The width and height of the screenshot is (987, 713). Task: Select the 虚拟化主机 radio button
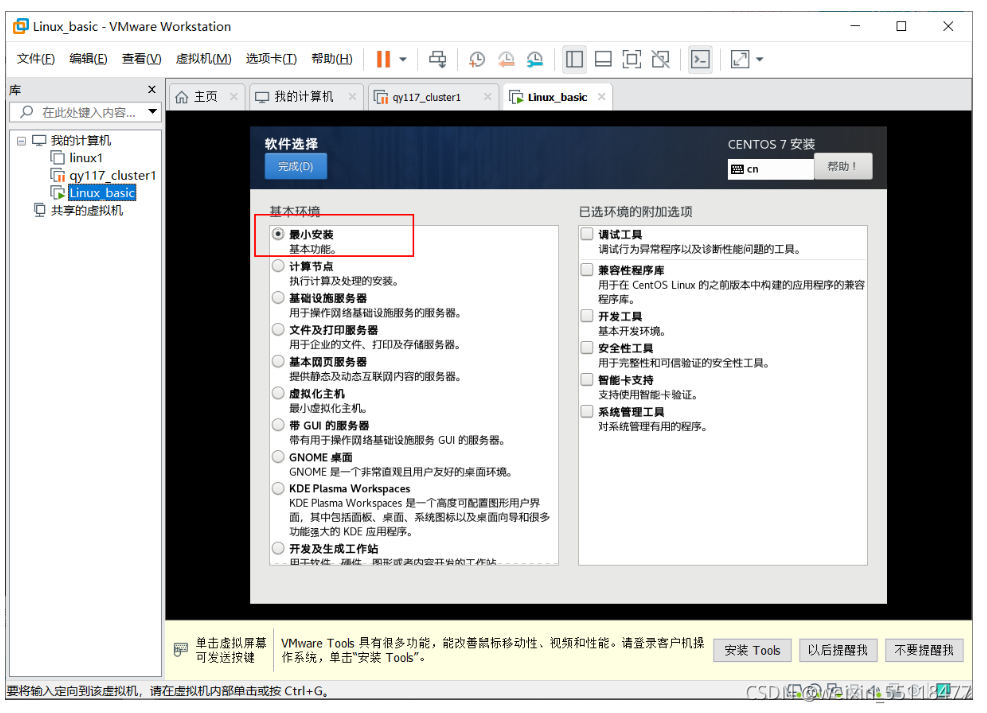tap(278, 393)
